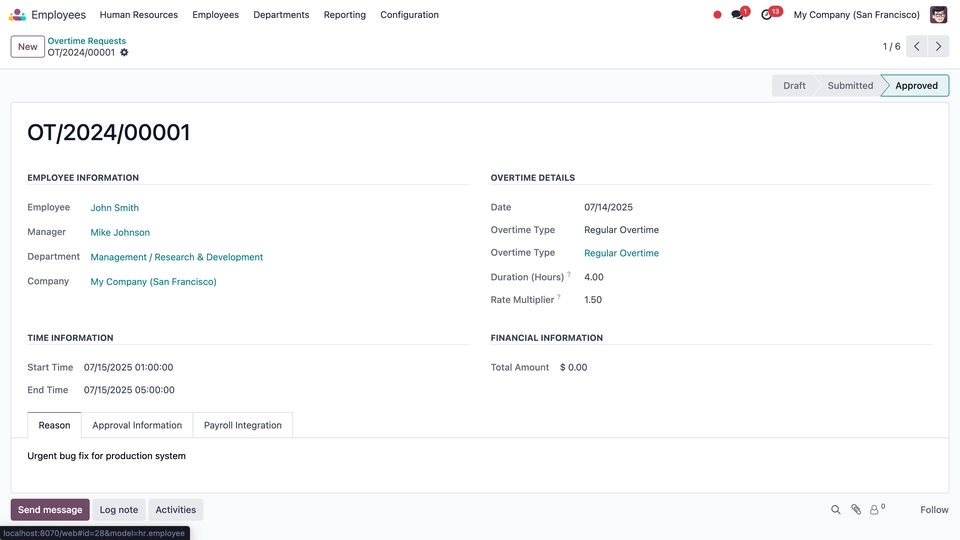Click the duration value 4.00
Image resolution: width=960 pixels, height=540 pixels.
[594, 277]
